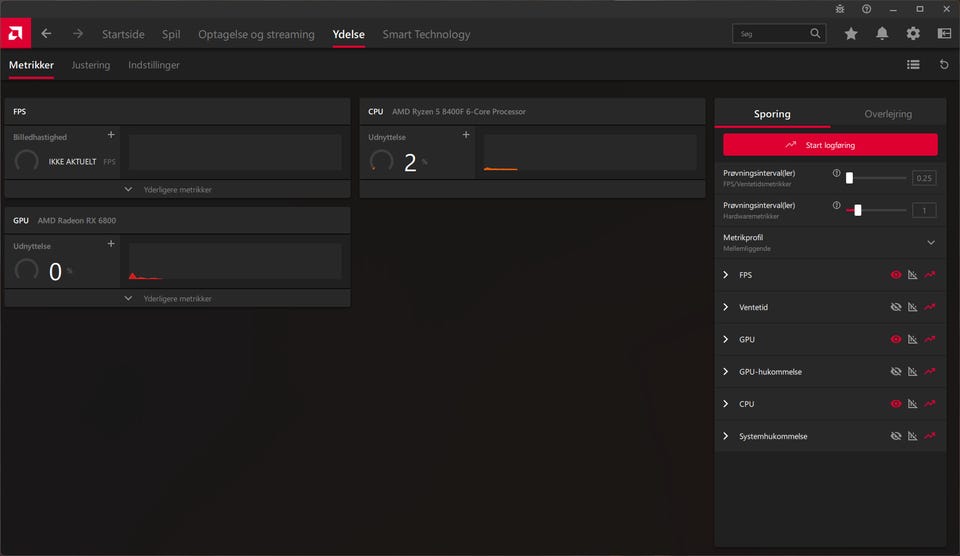Click the AMD logo home icon

coord(15,33)
